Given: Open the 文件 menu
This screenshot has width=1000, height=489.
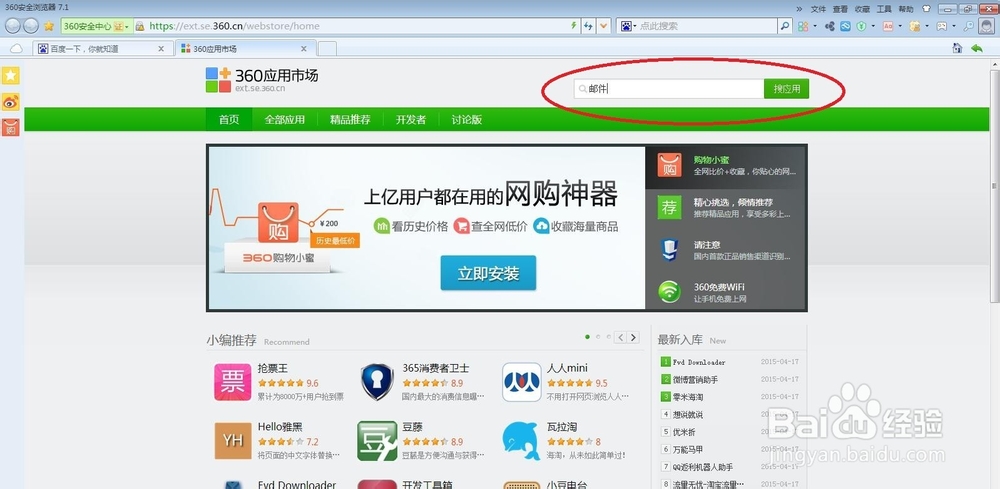Looking at the screenshot, I should pos(818,9).
